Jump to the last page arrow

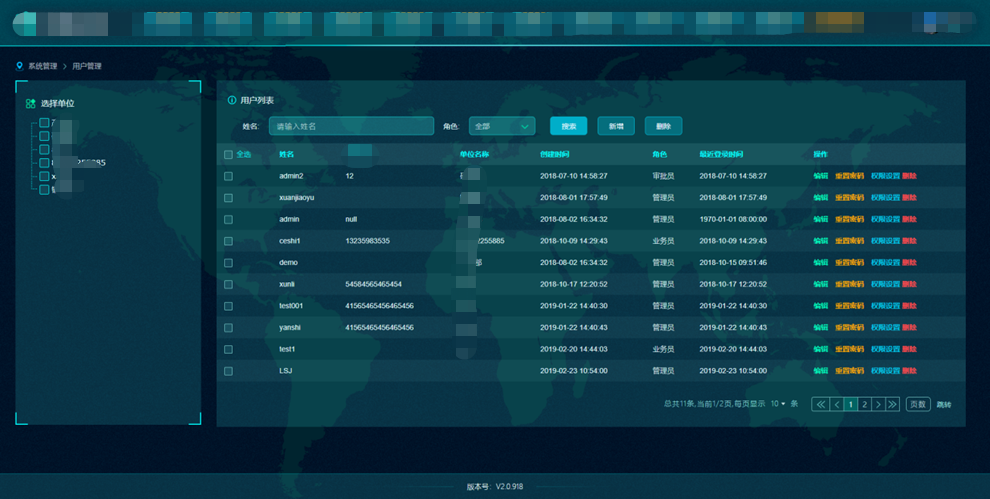tap(893, 404)
